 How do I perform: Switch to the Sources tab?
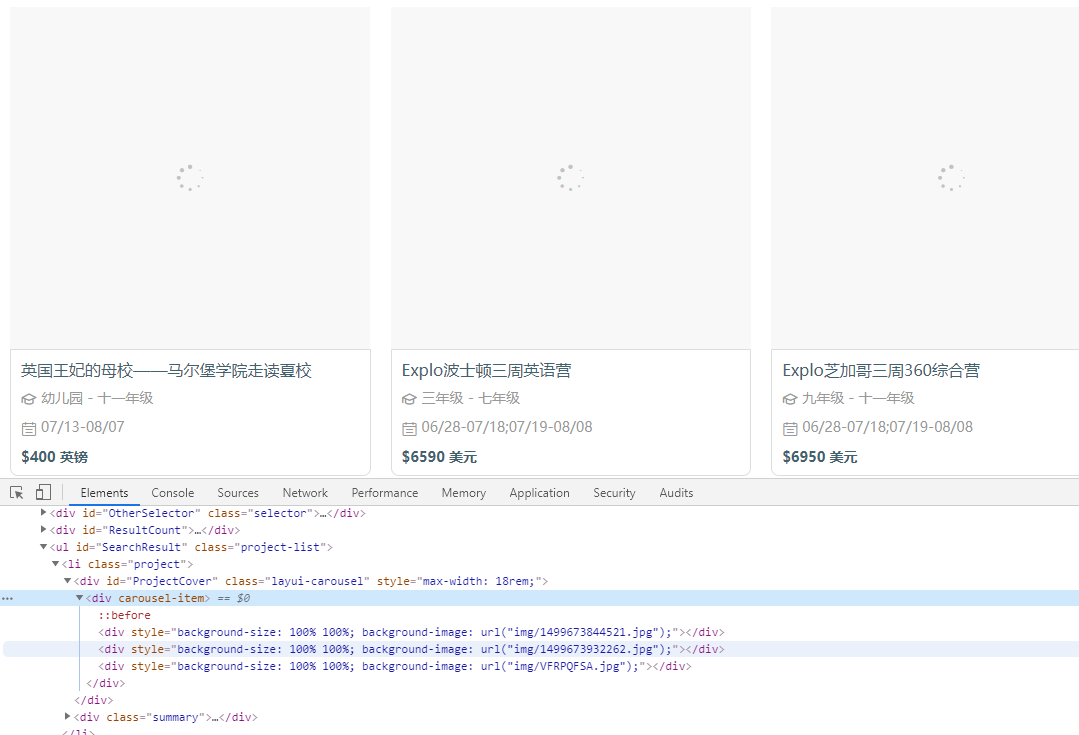coord(238,493)
